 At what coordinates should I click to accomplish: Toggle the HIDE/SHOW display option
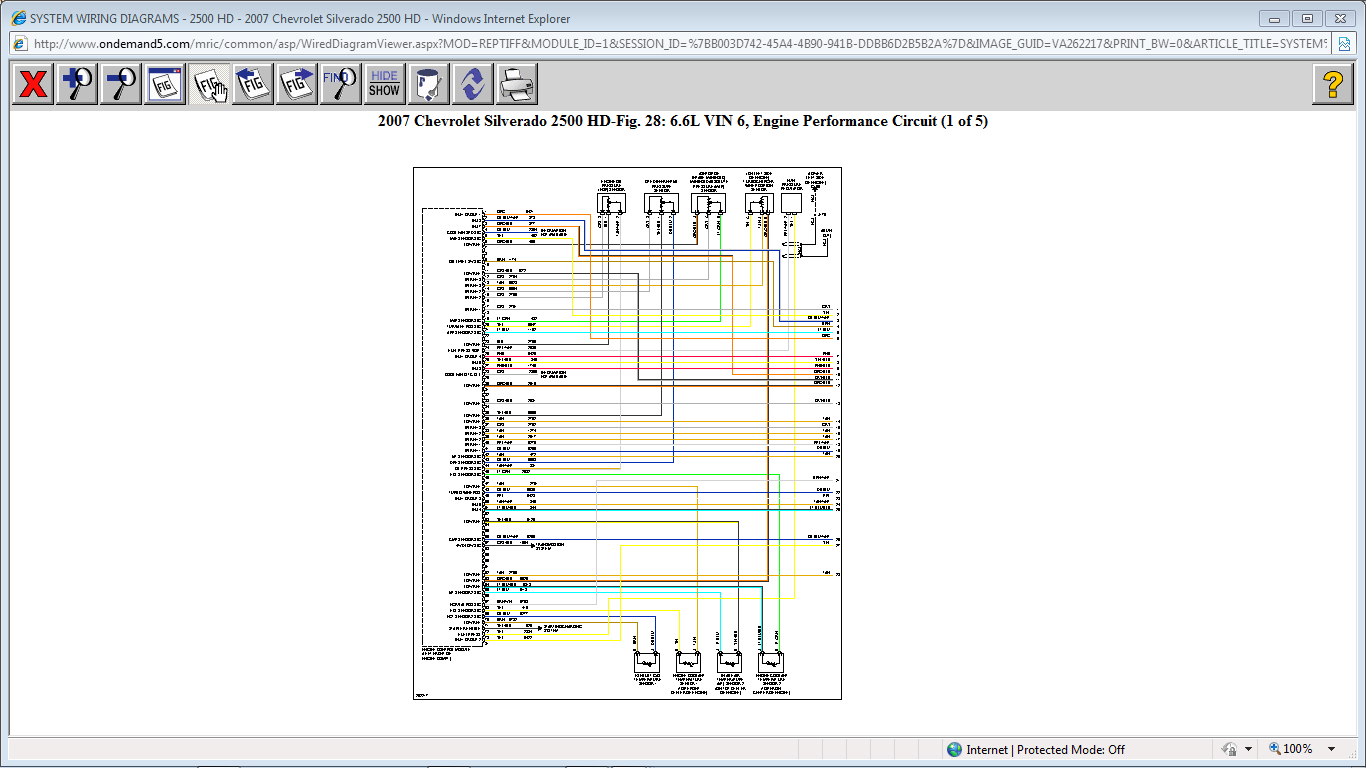coord(384,83)
